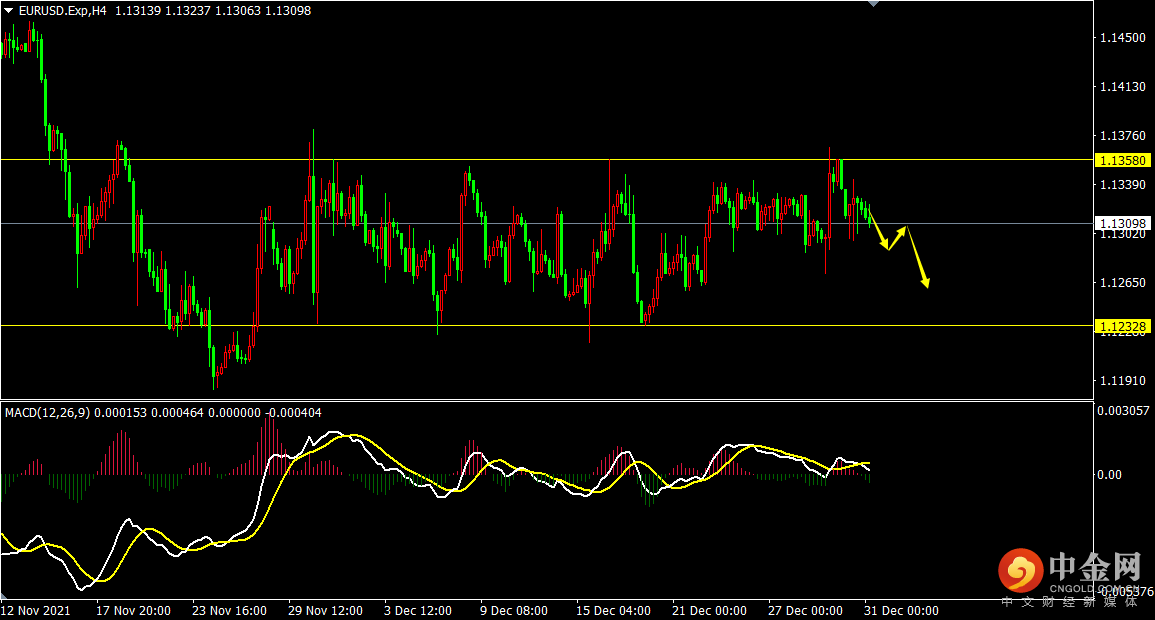Screen dimensions: 1155x620
Task: Click the 中金网 watermark text
Action: tap(1095, 567)
